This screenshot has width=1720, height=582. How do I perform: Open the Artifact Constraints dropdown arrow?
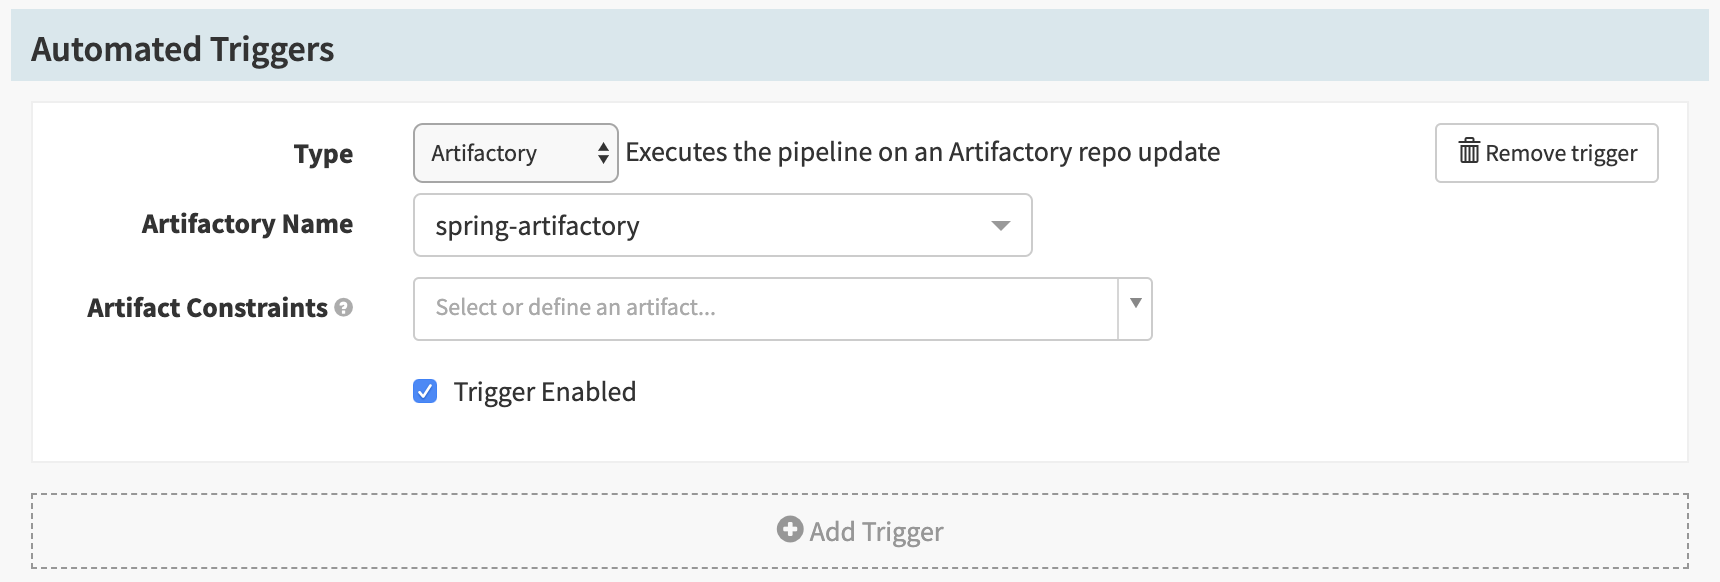pos(1135,304)
